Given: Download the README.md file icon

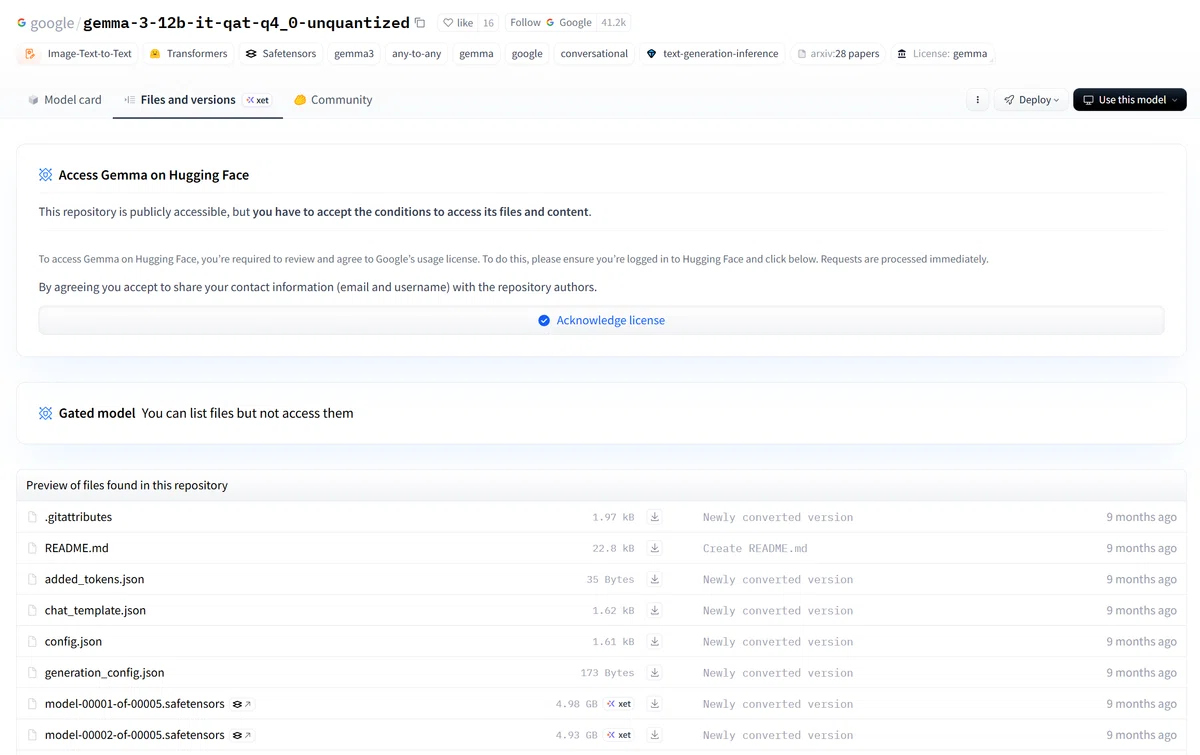Looking at the screenshot, I should pyautogui.click(x=654, y=548).
